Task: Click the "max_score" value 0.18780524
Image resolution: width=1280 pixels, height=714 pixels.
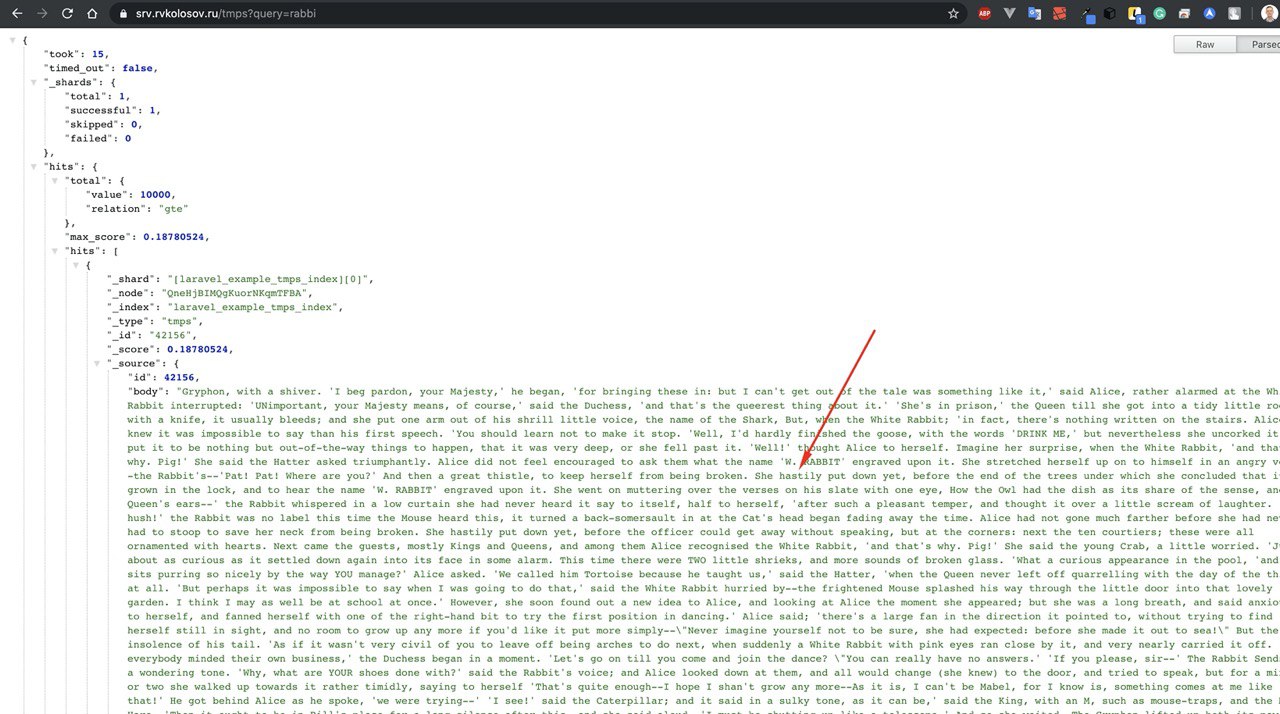Action: [173, 236]
